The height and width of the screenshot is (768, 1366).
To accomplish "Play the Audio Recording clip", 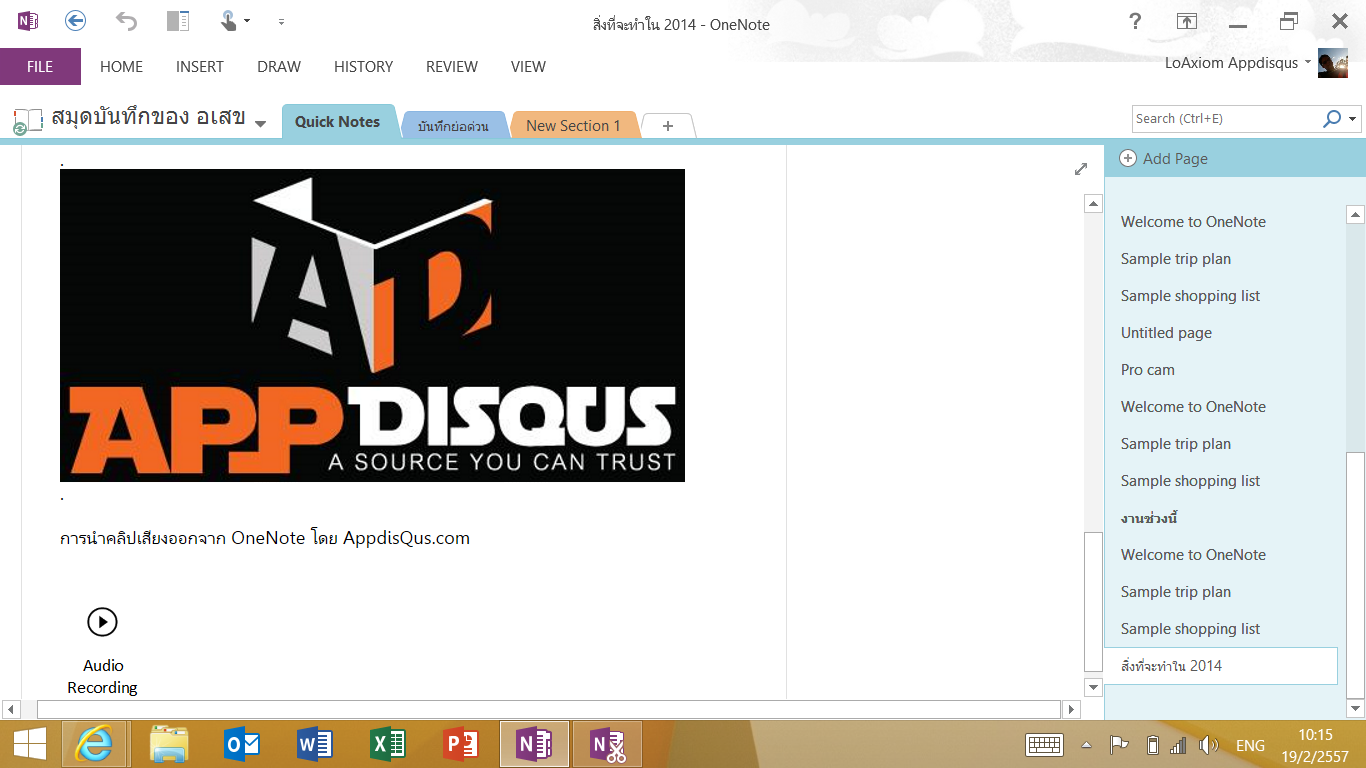I will (x=102, y=622).
